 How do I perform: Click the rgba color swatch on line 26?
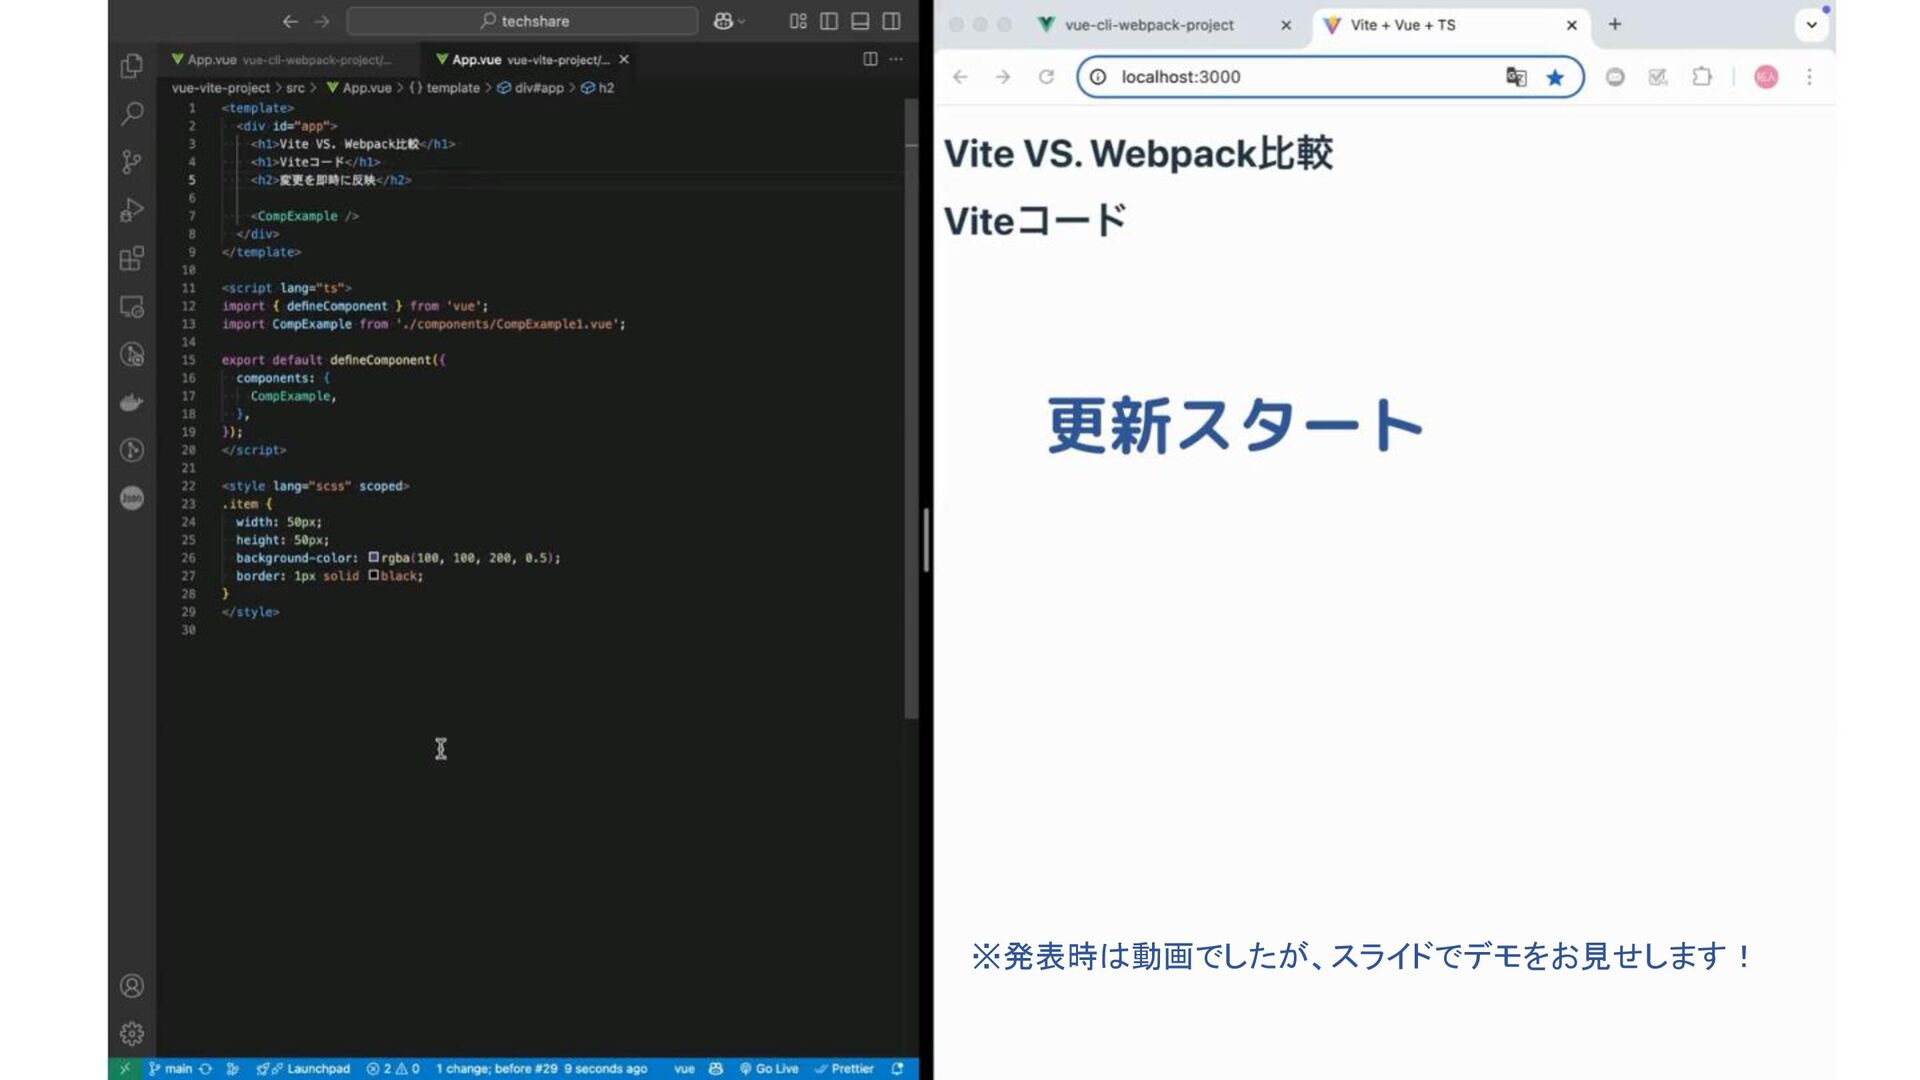374,557
